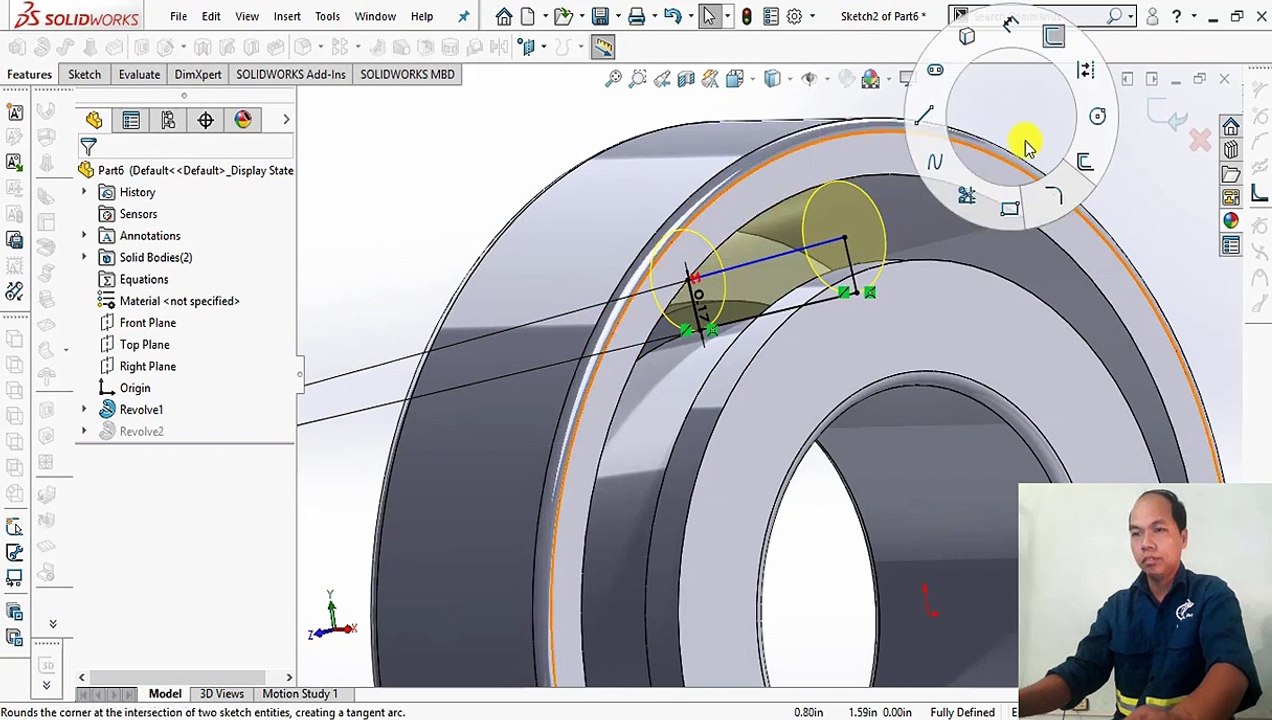Open the Insert menu
The width and height of the screenshot is (1272, 720).
[287, 16]
